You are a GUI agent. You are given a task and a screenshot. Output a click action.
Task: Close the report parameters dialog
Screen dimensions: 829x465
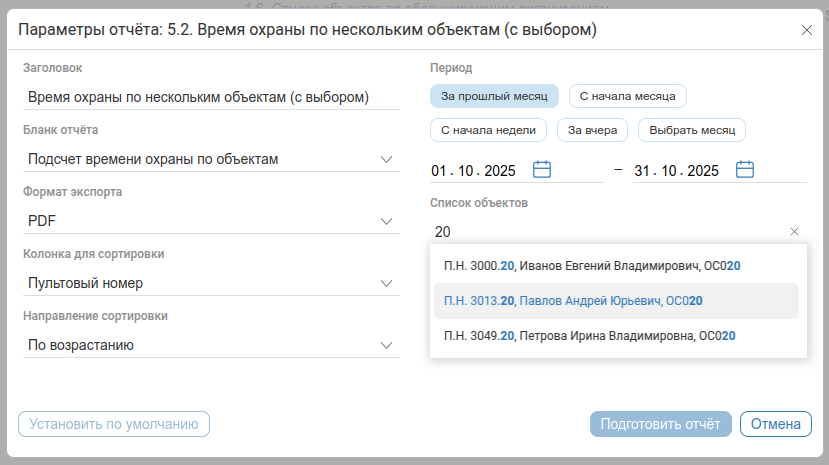coord(806,30)
